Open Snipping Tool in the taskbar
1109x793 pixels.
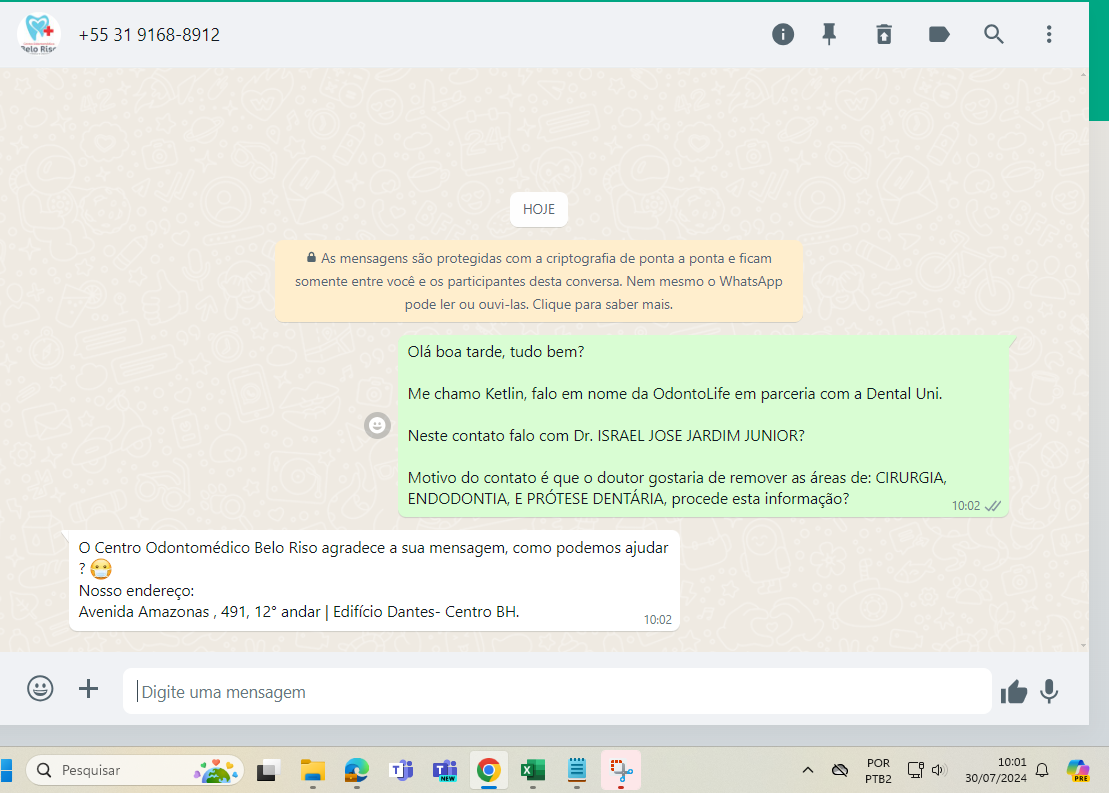tap(621, 770)
